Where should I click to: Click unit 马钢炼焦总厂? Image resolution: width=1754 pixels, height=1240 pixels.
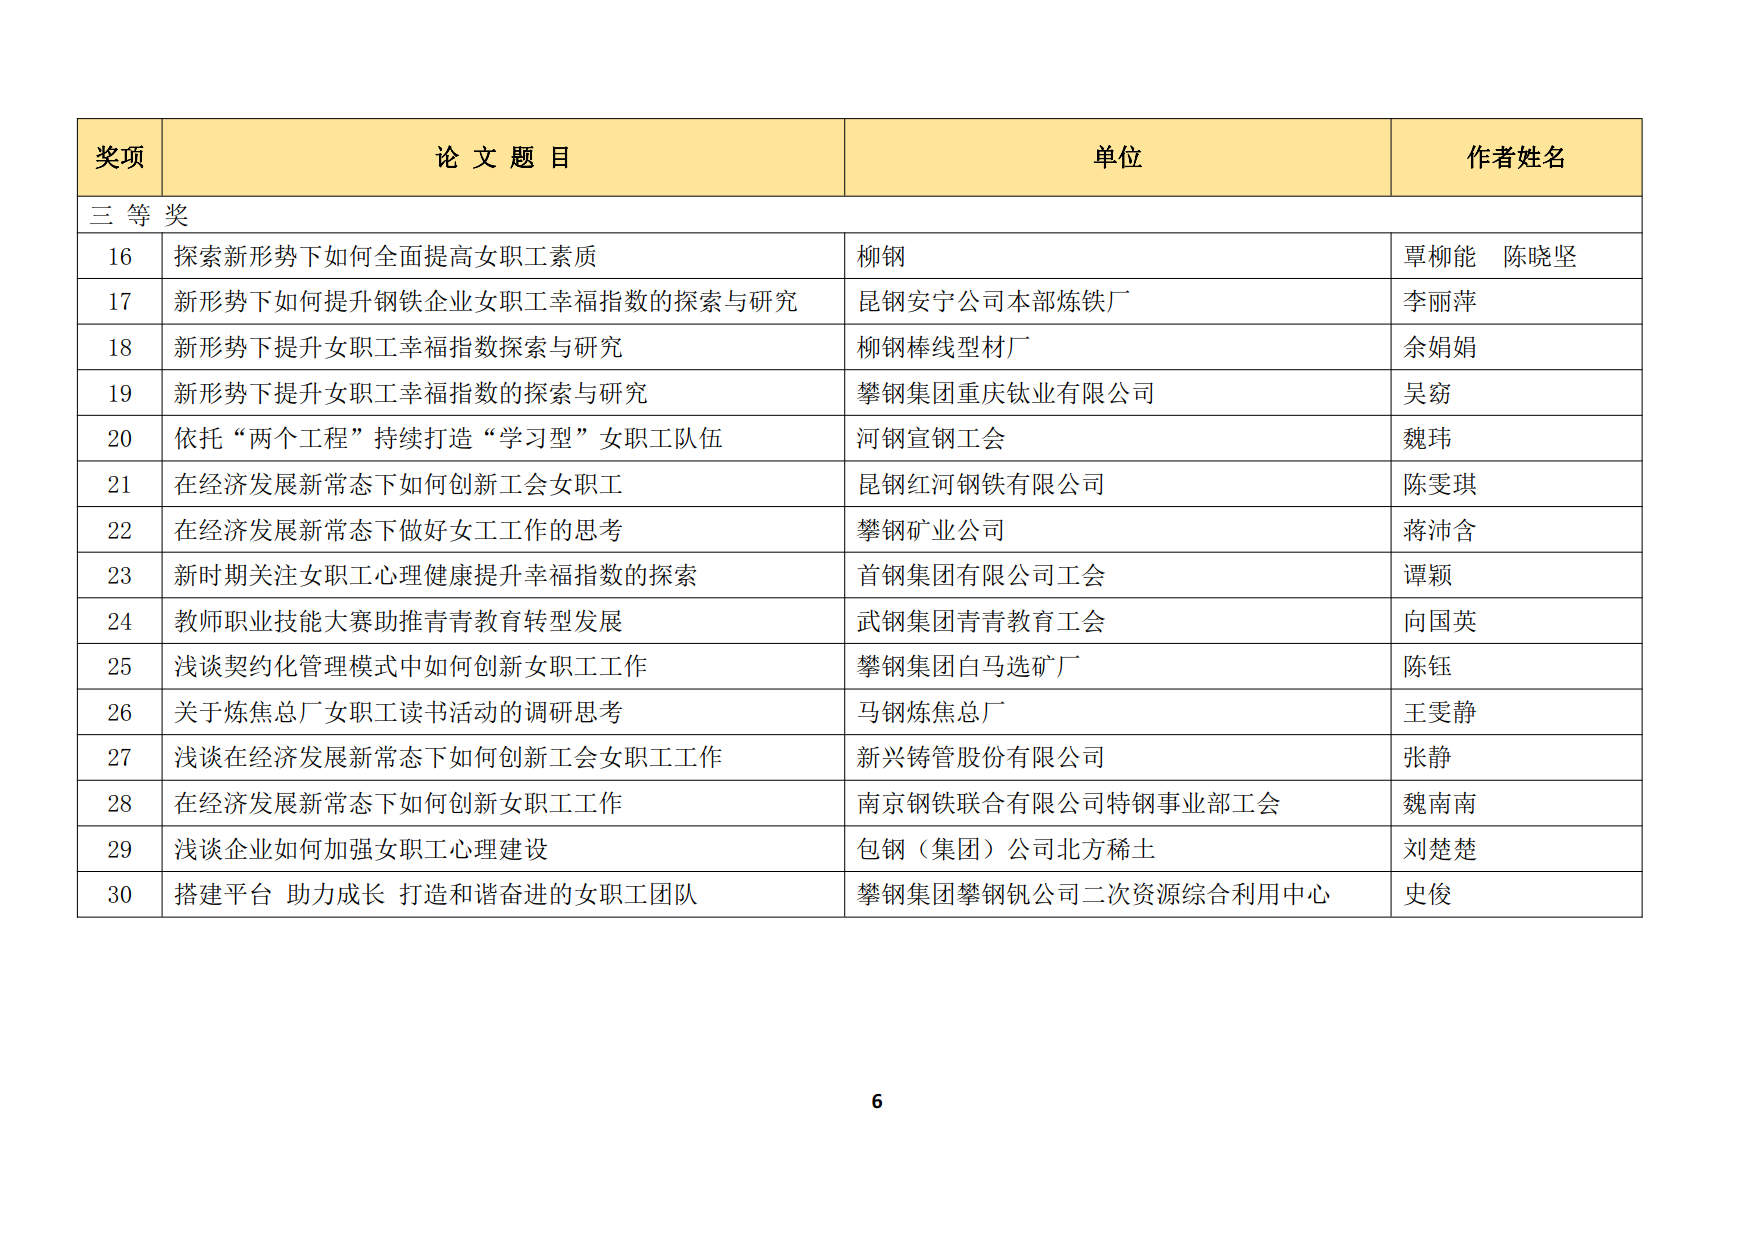coord(931,713)
